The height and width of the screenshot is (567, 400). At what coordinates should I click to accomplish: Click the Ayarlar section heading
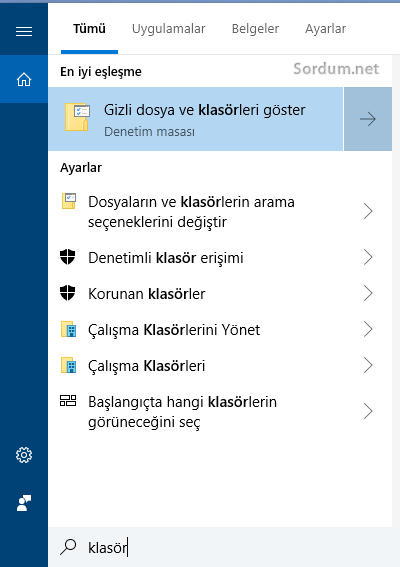coord(81,167)
